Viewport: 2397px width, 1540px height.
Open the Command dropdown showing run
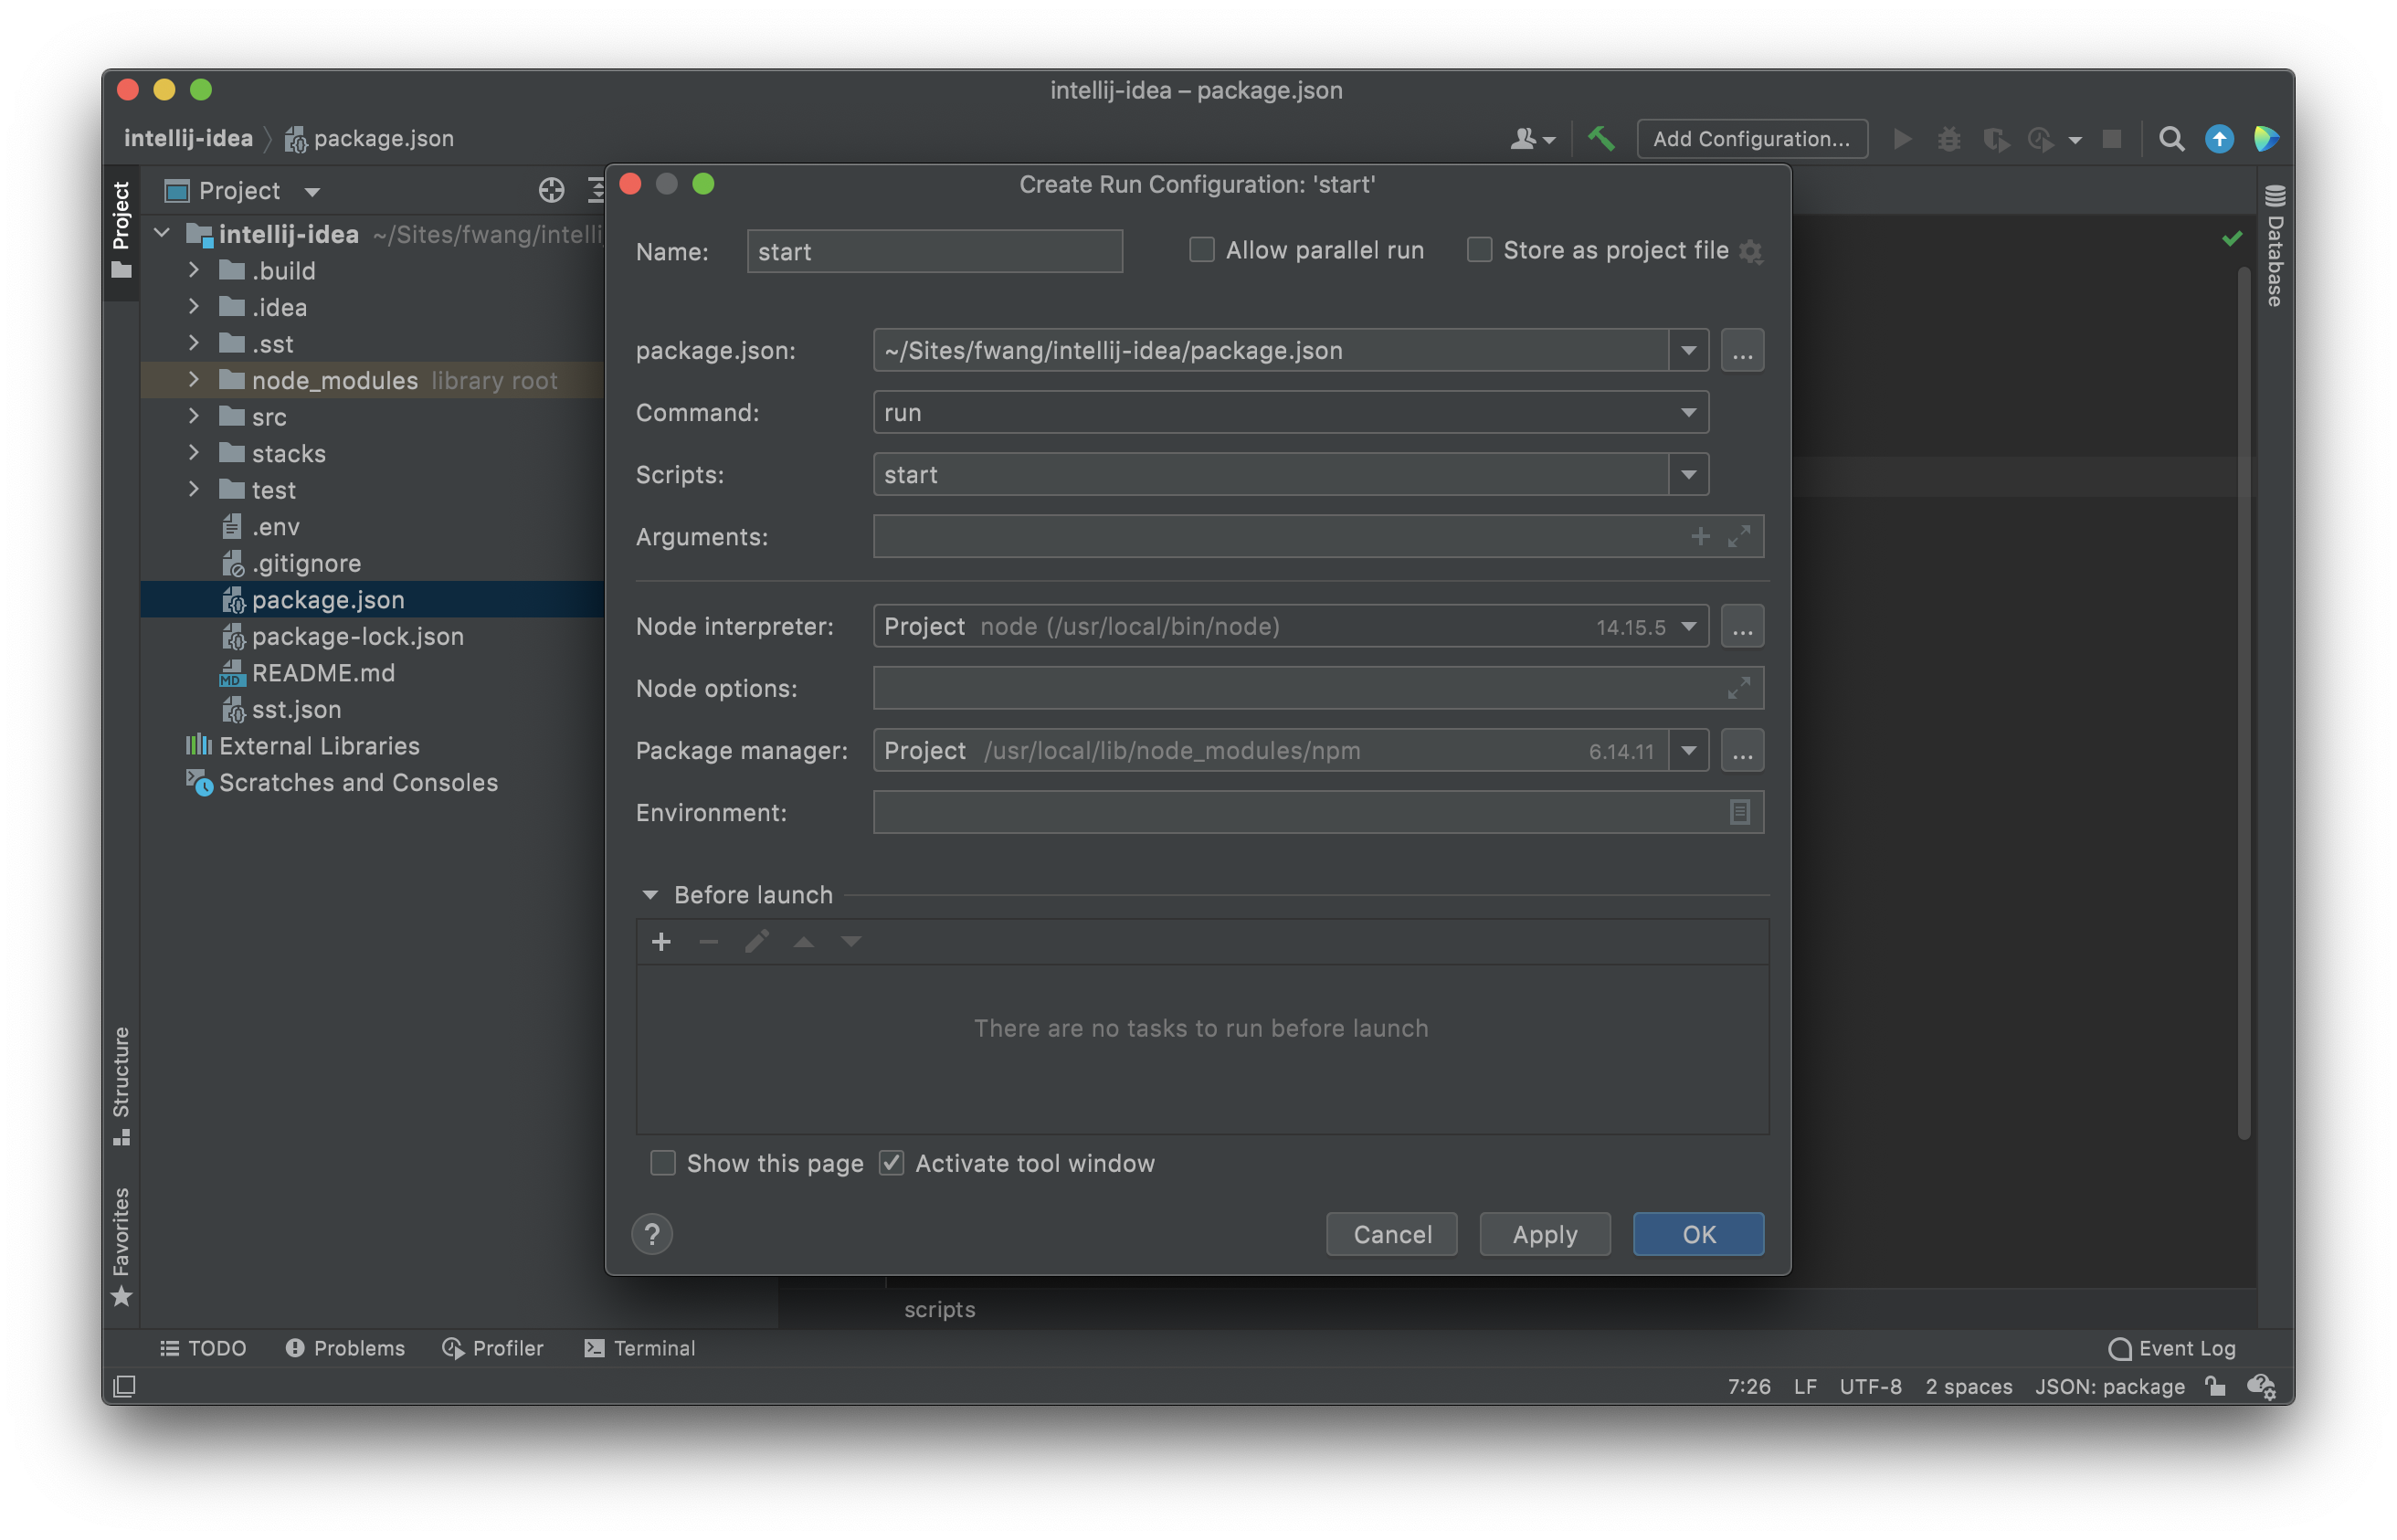click(1687, 412)
